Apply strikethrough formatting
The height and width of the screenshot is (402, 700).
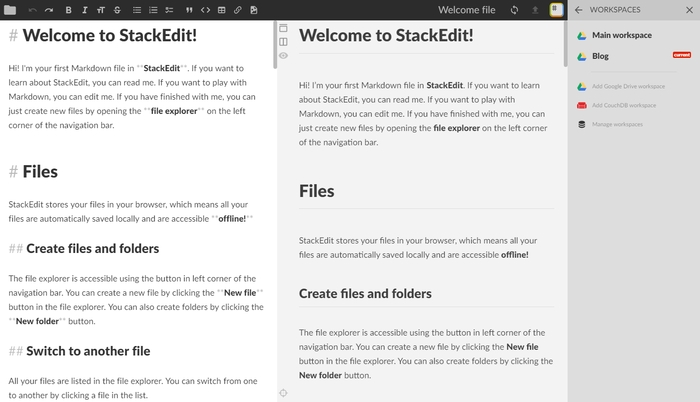(117, 10)
